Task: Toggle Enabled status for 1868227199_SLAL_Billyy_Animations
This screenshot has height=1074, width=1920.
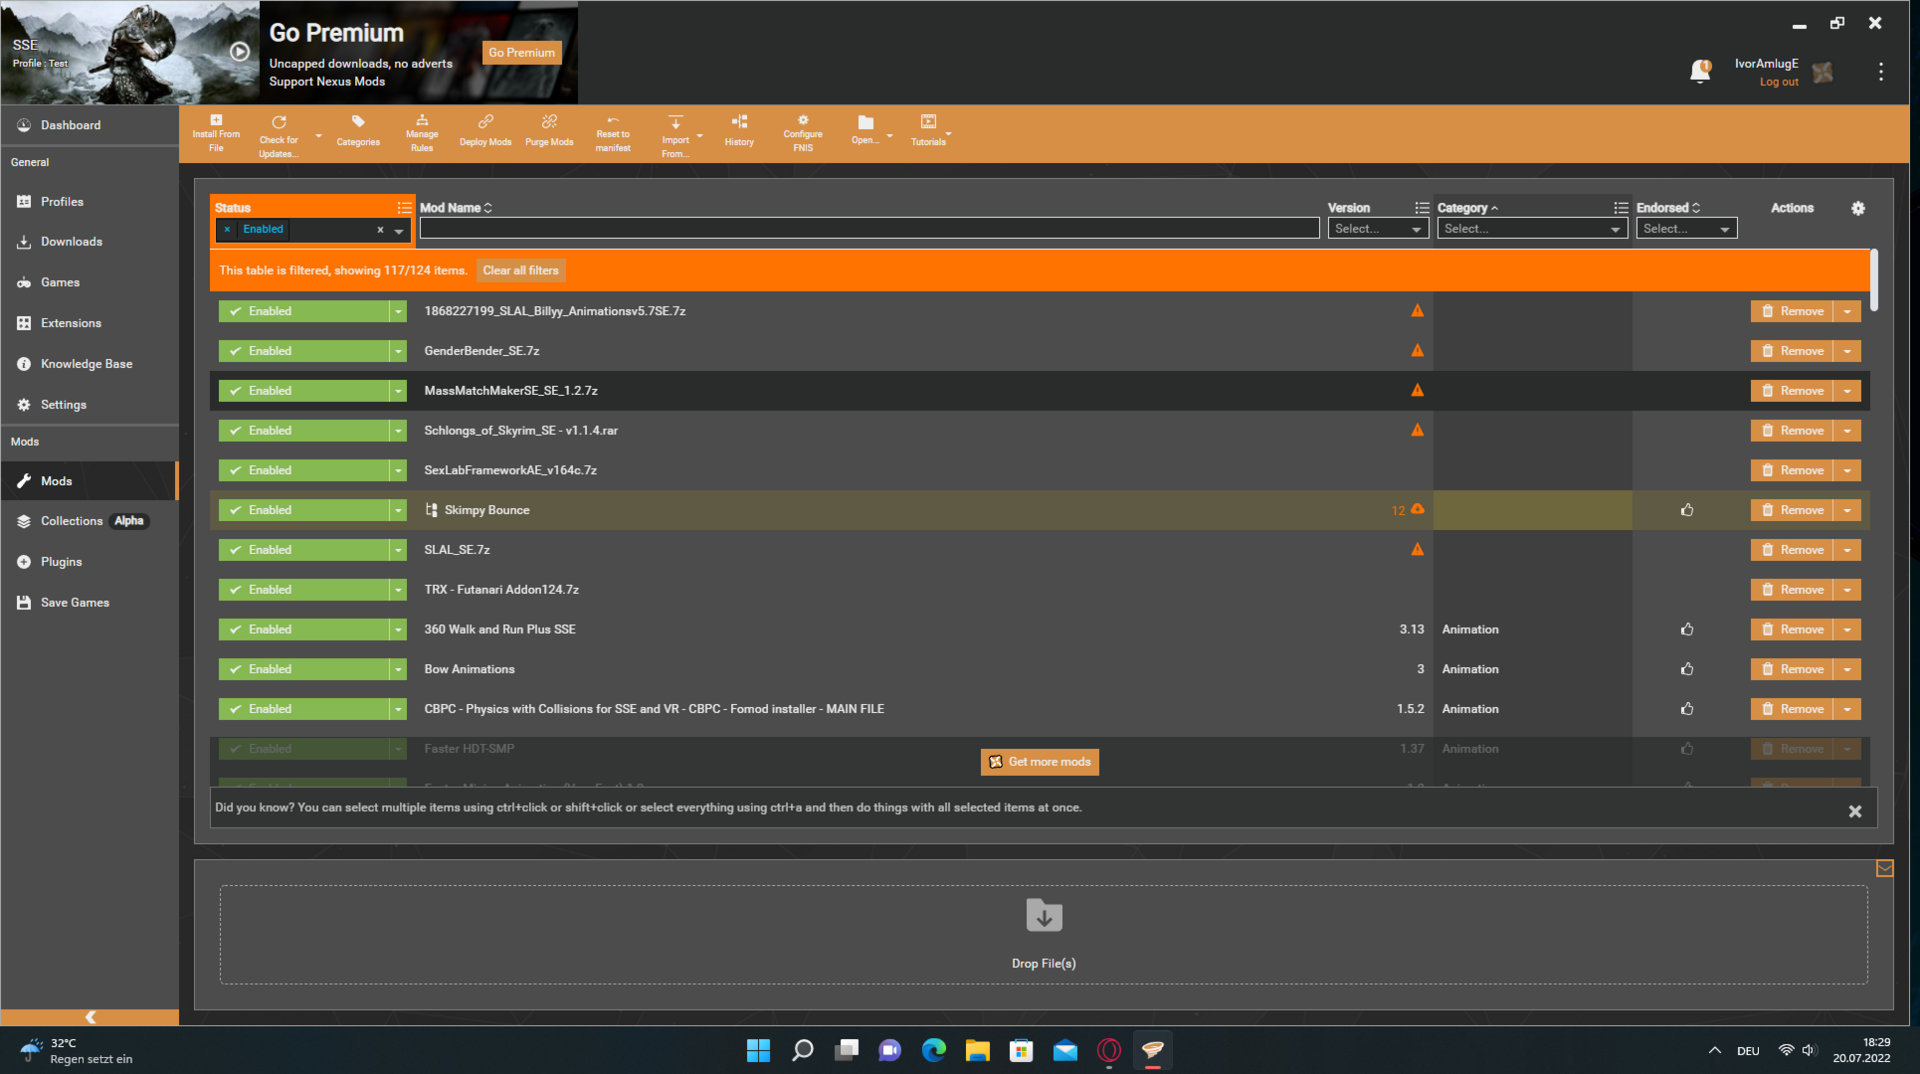Action: [x=303, y=311]
